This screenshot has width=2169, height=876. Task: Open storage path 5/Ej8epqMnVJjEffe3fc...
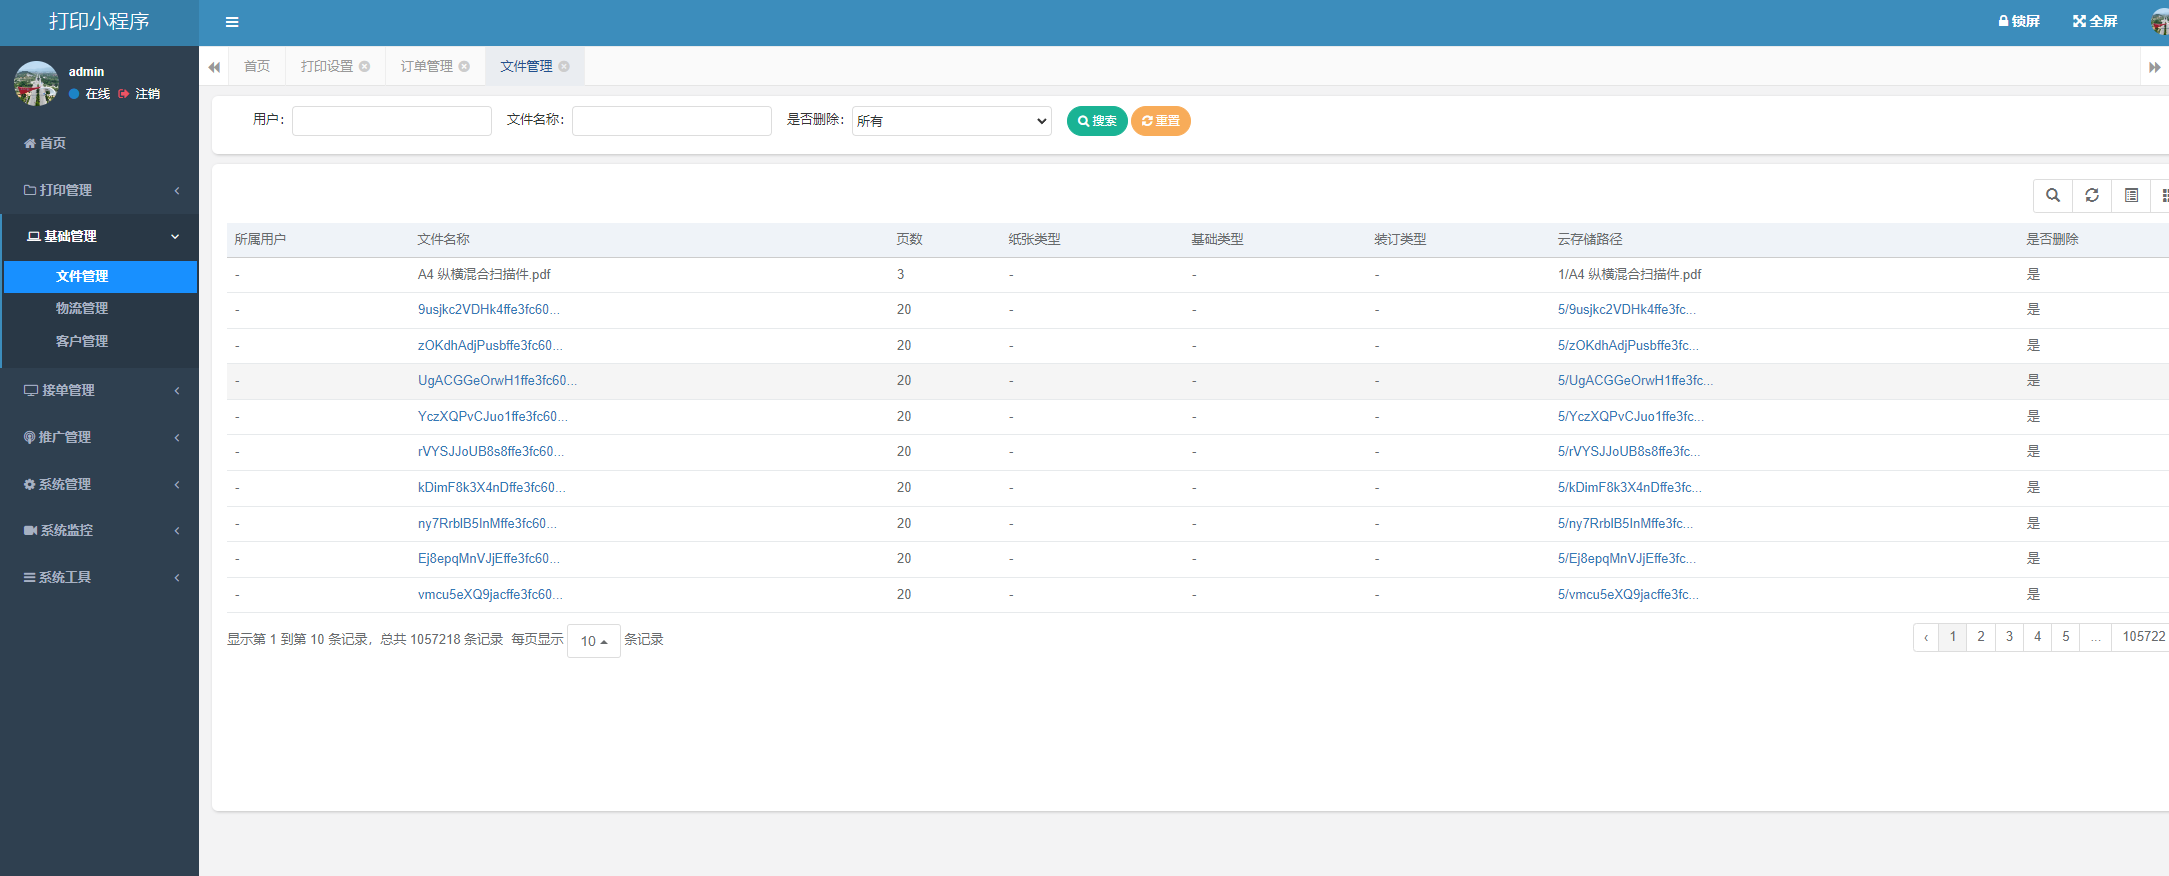[1626, 559]
